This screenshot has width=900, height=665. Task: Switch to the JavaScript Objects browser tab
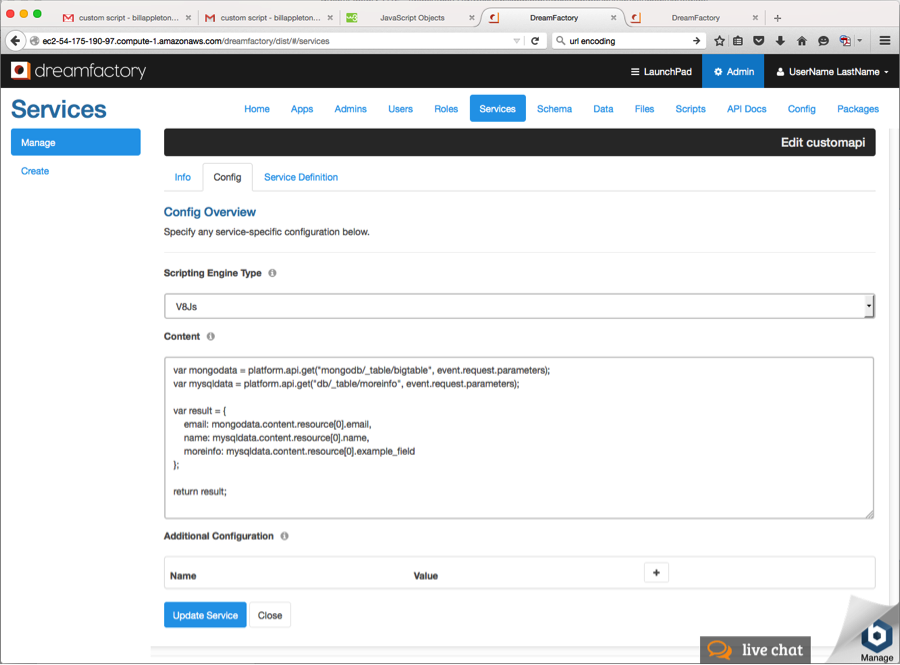pos(412,18)
